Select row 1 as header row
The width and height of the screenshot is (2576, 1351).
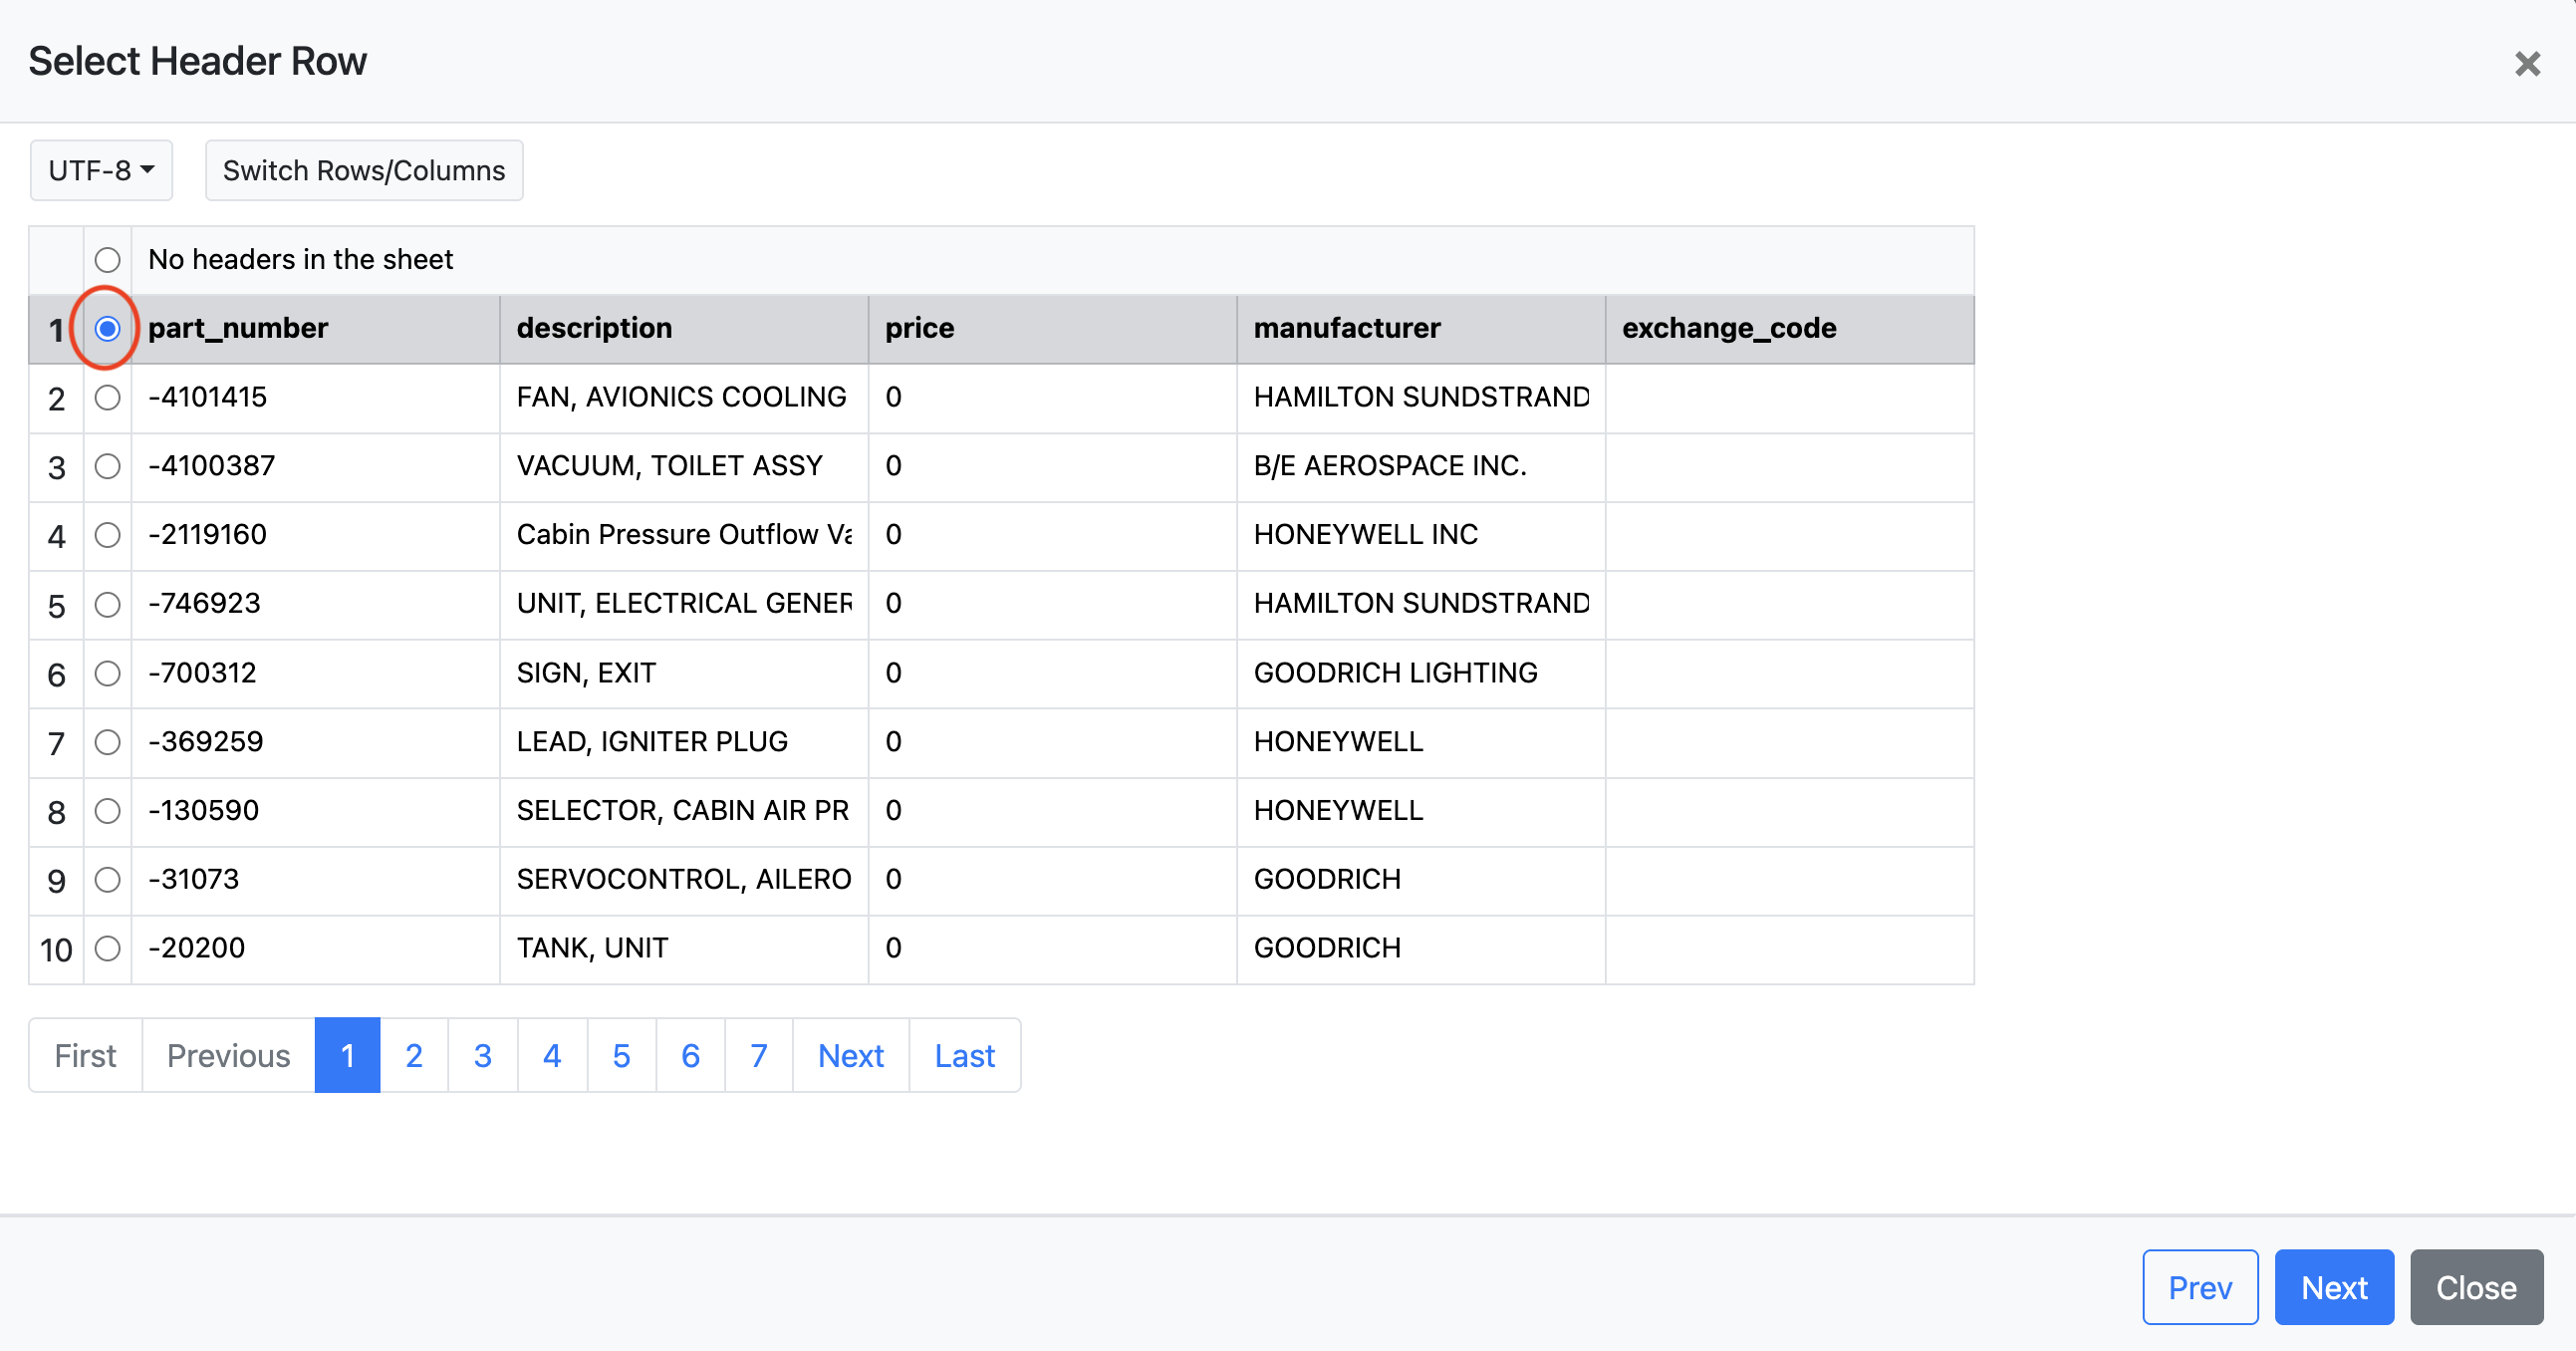point(108,328)
